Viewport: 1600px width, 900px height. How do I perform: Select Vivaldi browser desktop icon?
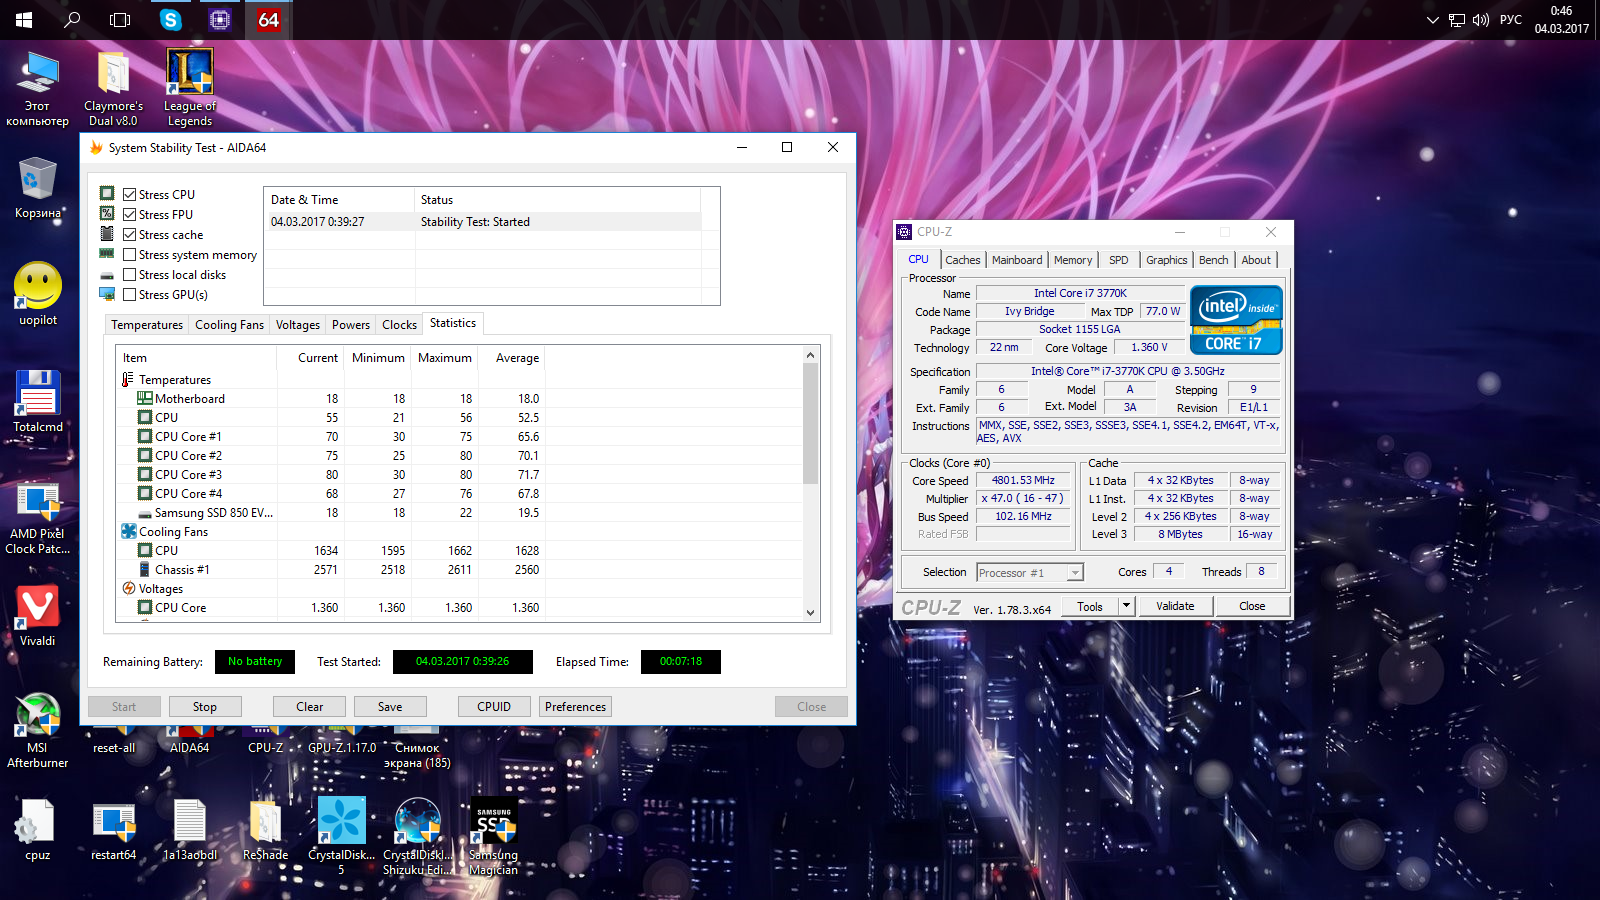[38, 615]
